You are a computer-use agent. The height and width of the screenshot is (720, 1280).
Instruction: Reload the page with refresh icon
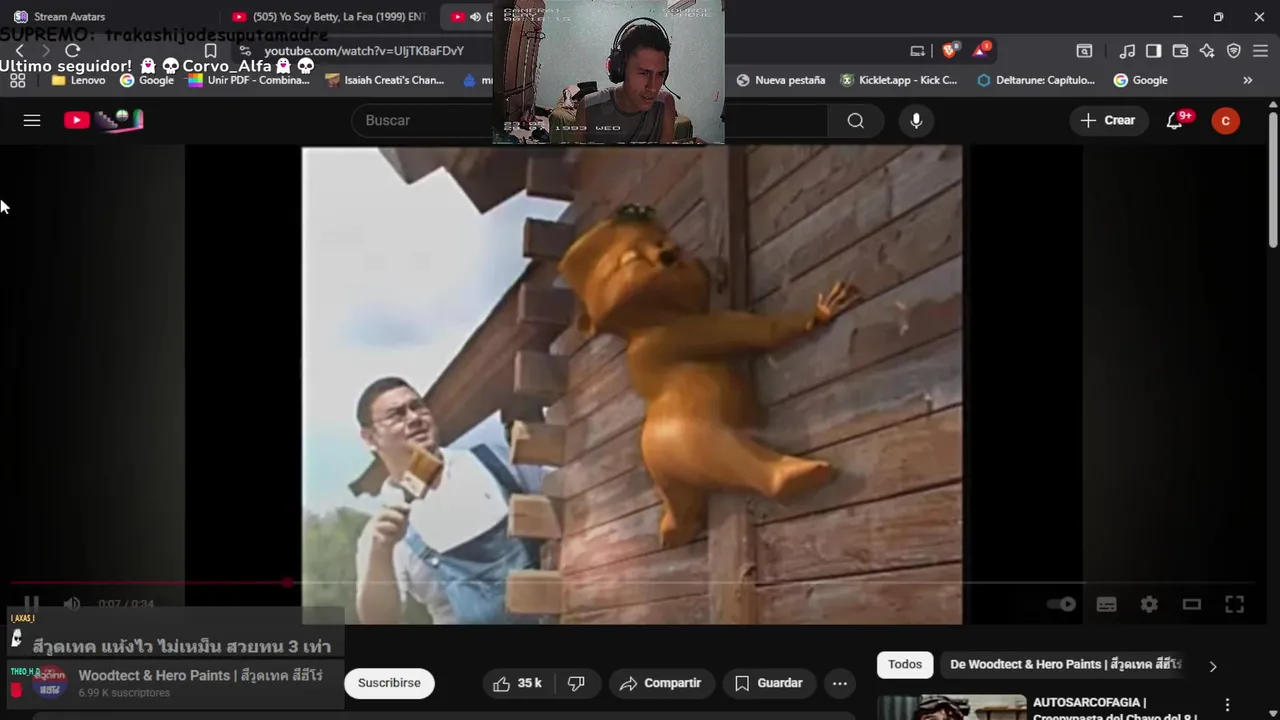73,50
